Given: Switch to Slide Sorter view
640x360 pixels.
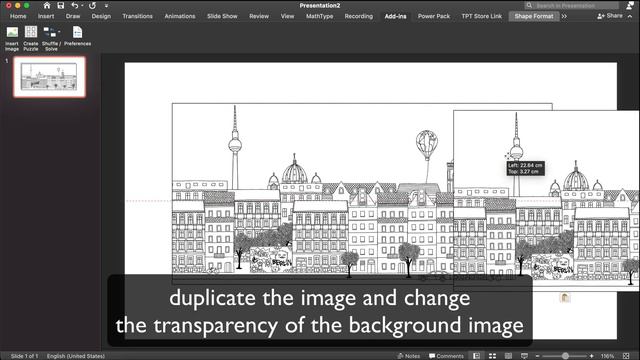Looking at the screenshot, I should 493,356.
